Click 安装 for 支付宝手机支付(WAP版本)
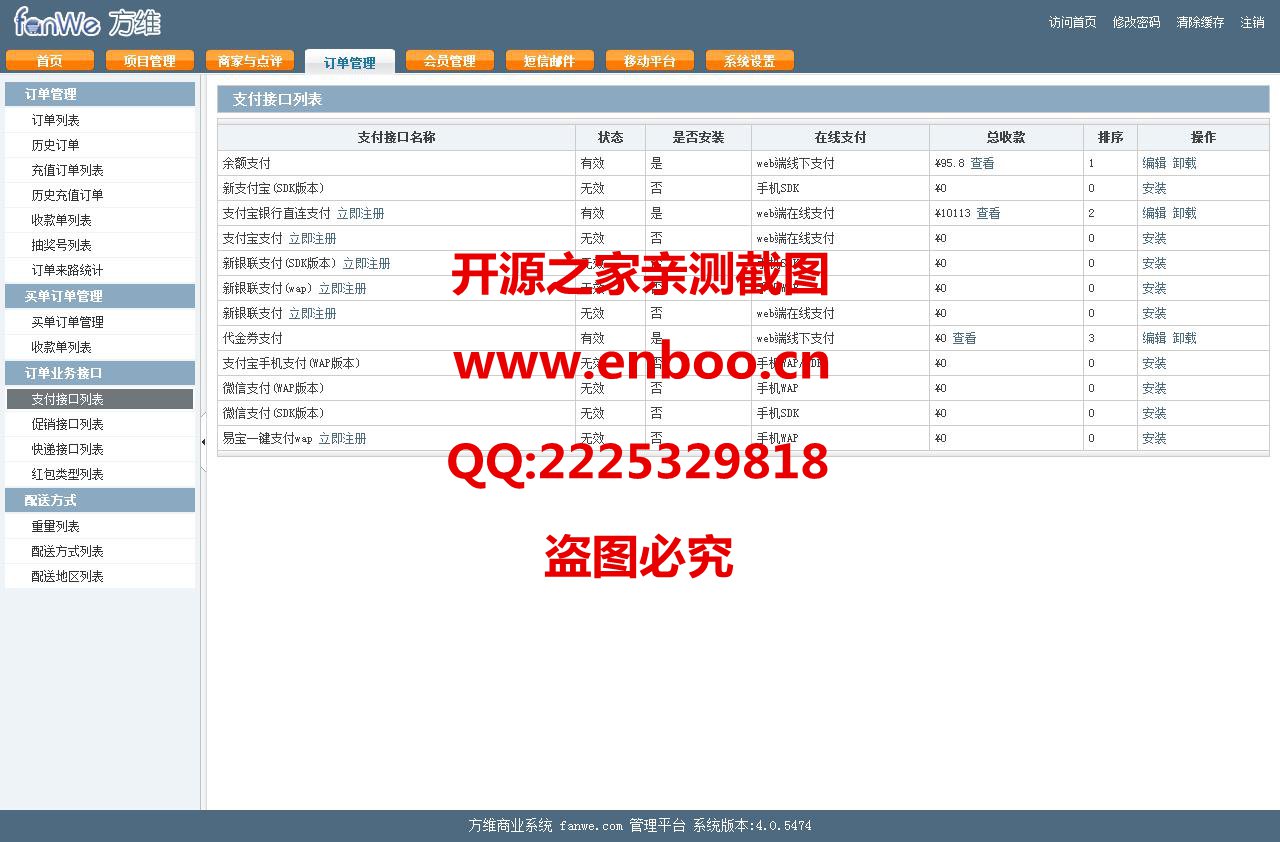1280x842 pixels. [x=1154, y=363]
